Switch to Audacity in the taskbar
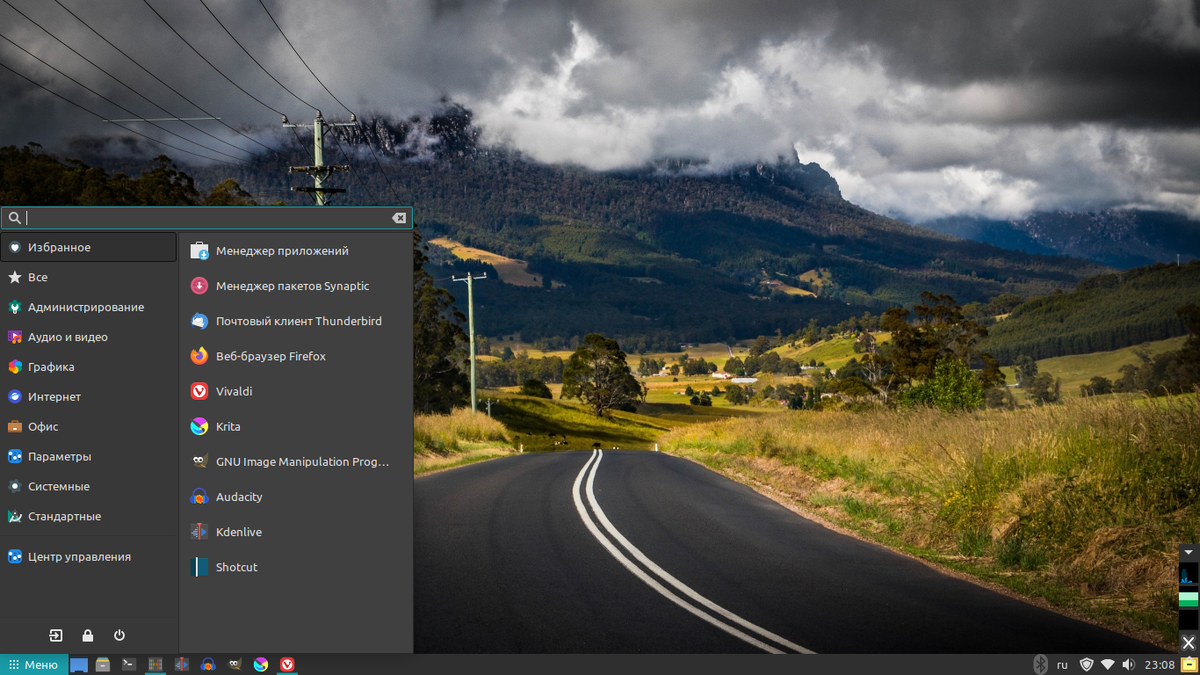 click(208, 664)
